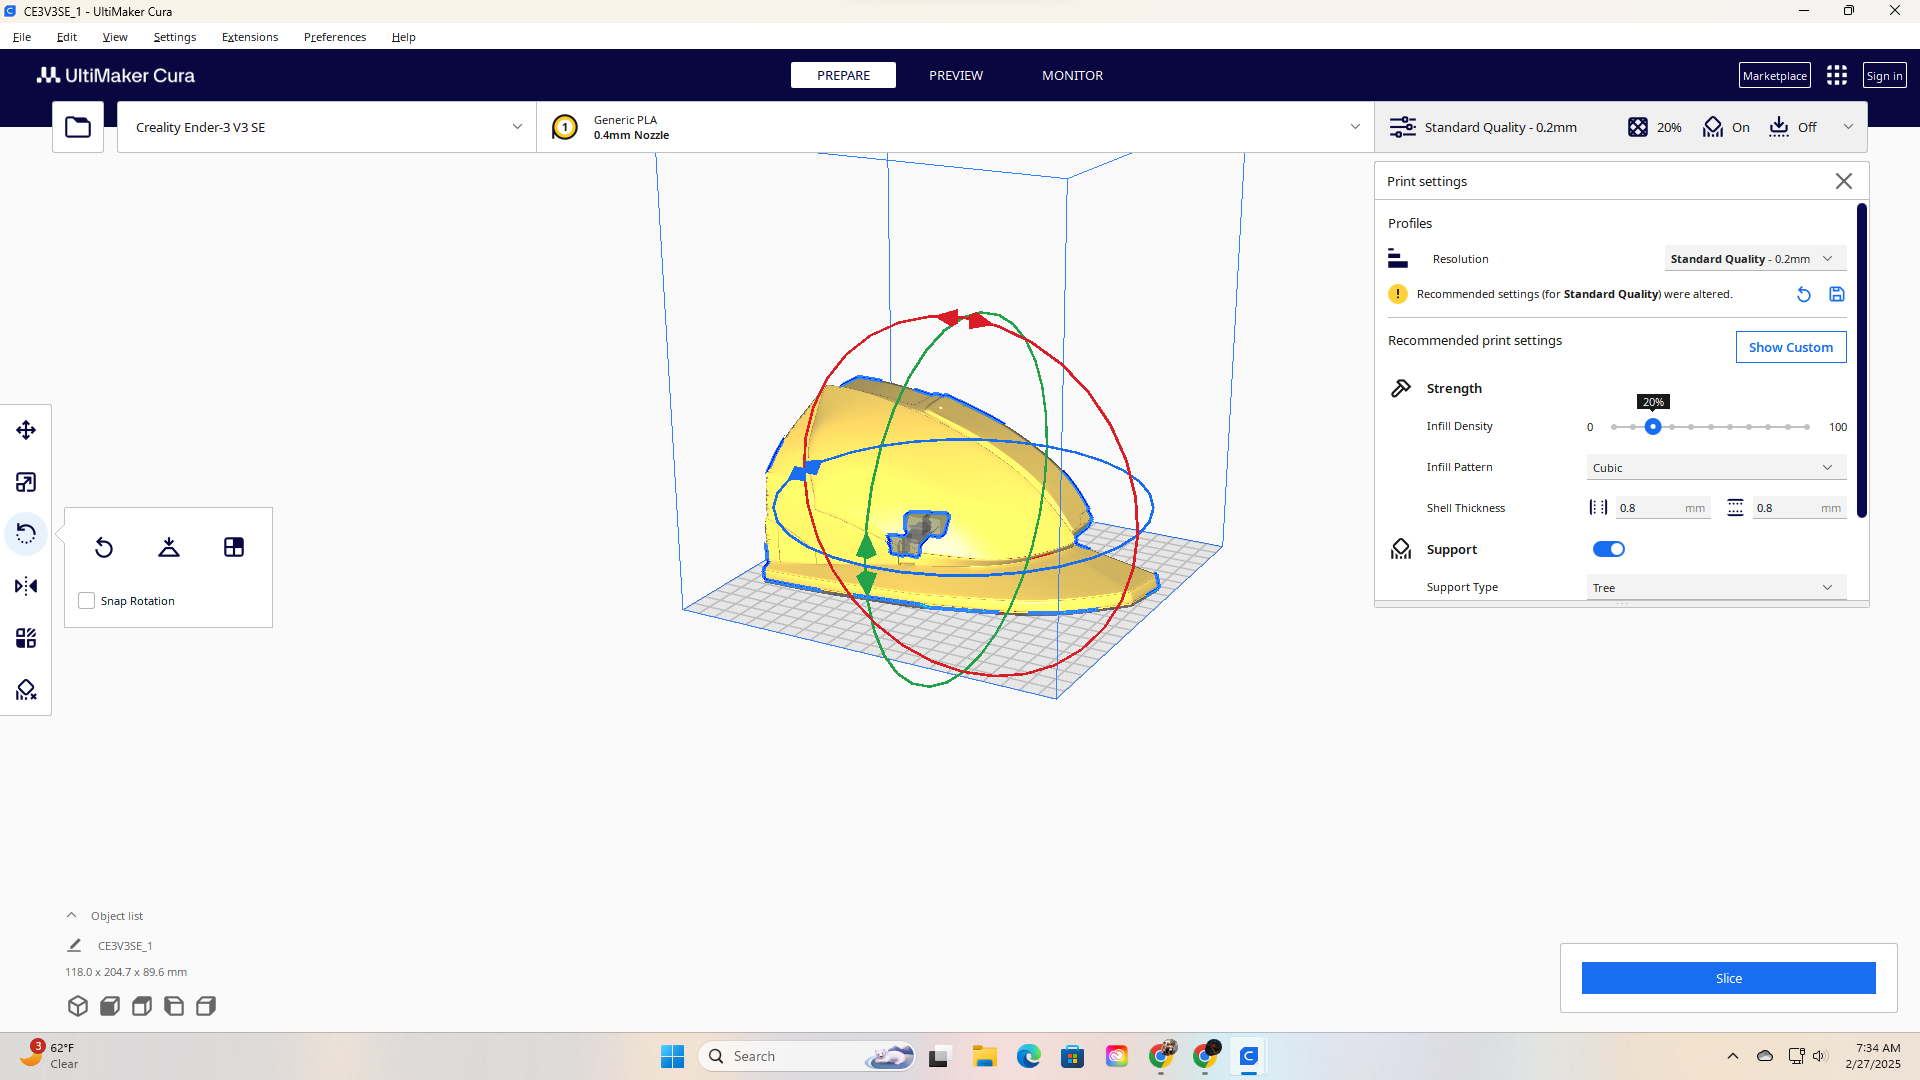The width and height of the screenshot is (1920, 1080).
Task: Save altered profile settings icon
Action: click(x=1837, y=294)
